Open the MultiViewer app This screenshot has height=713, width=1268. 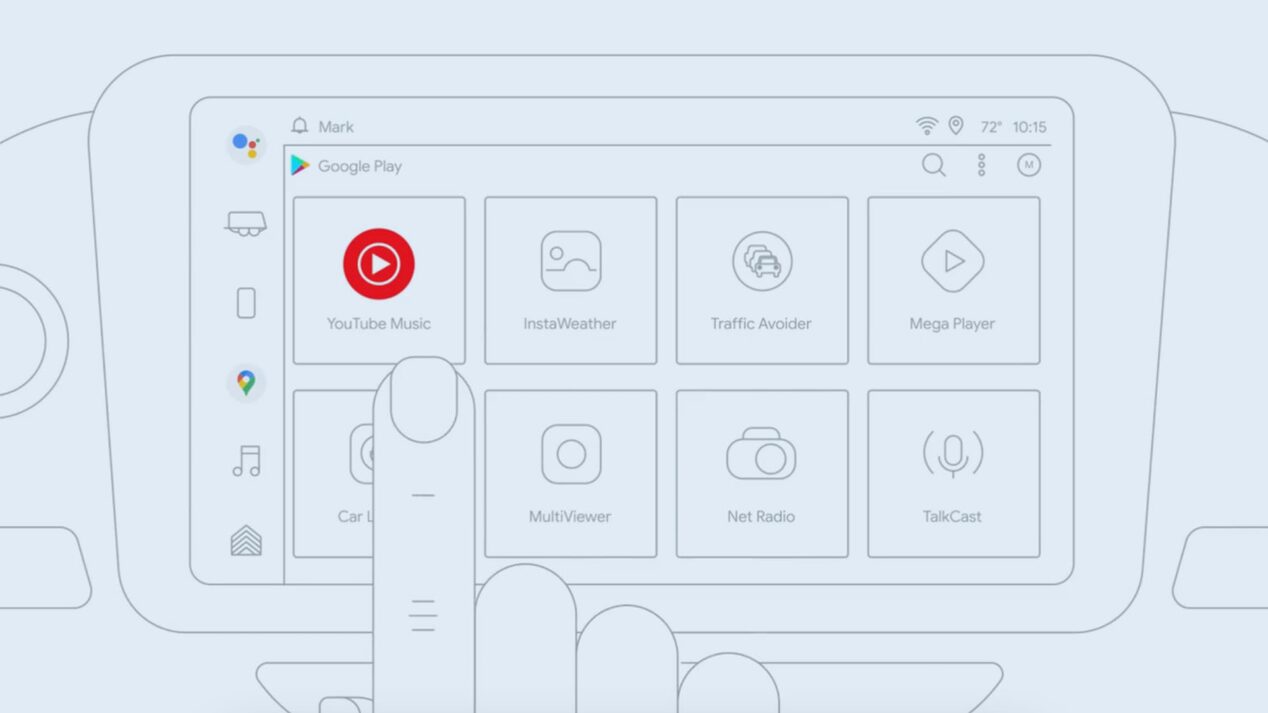[x=570, y=470]
